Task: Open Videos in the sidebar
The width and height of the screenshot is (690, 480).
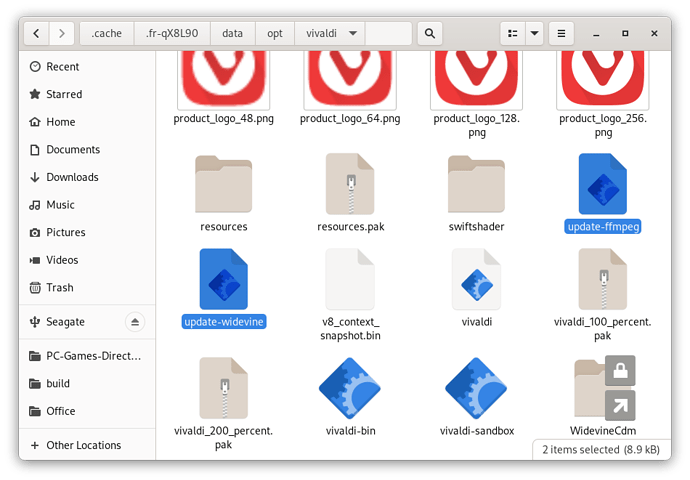Action: 87,260
